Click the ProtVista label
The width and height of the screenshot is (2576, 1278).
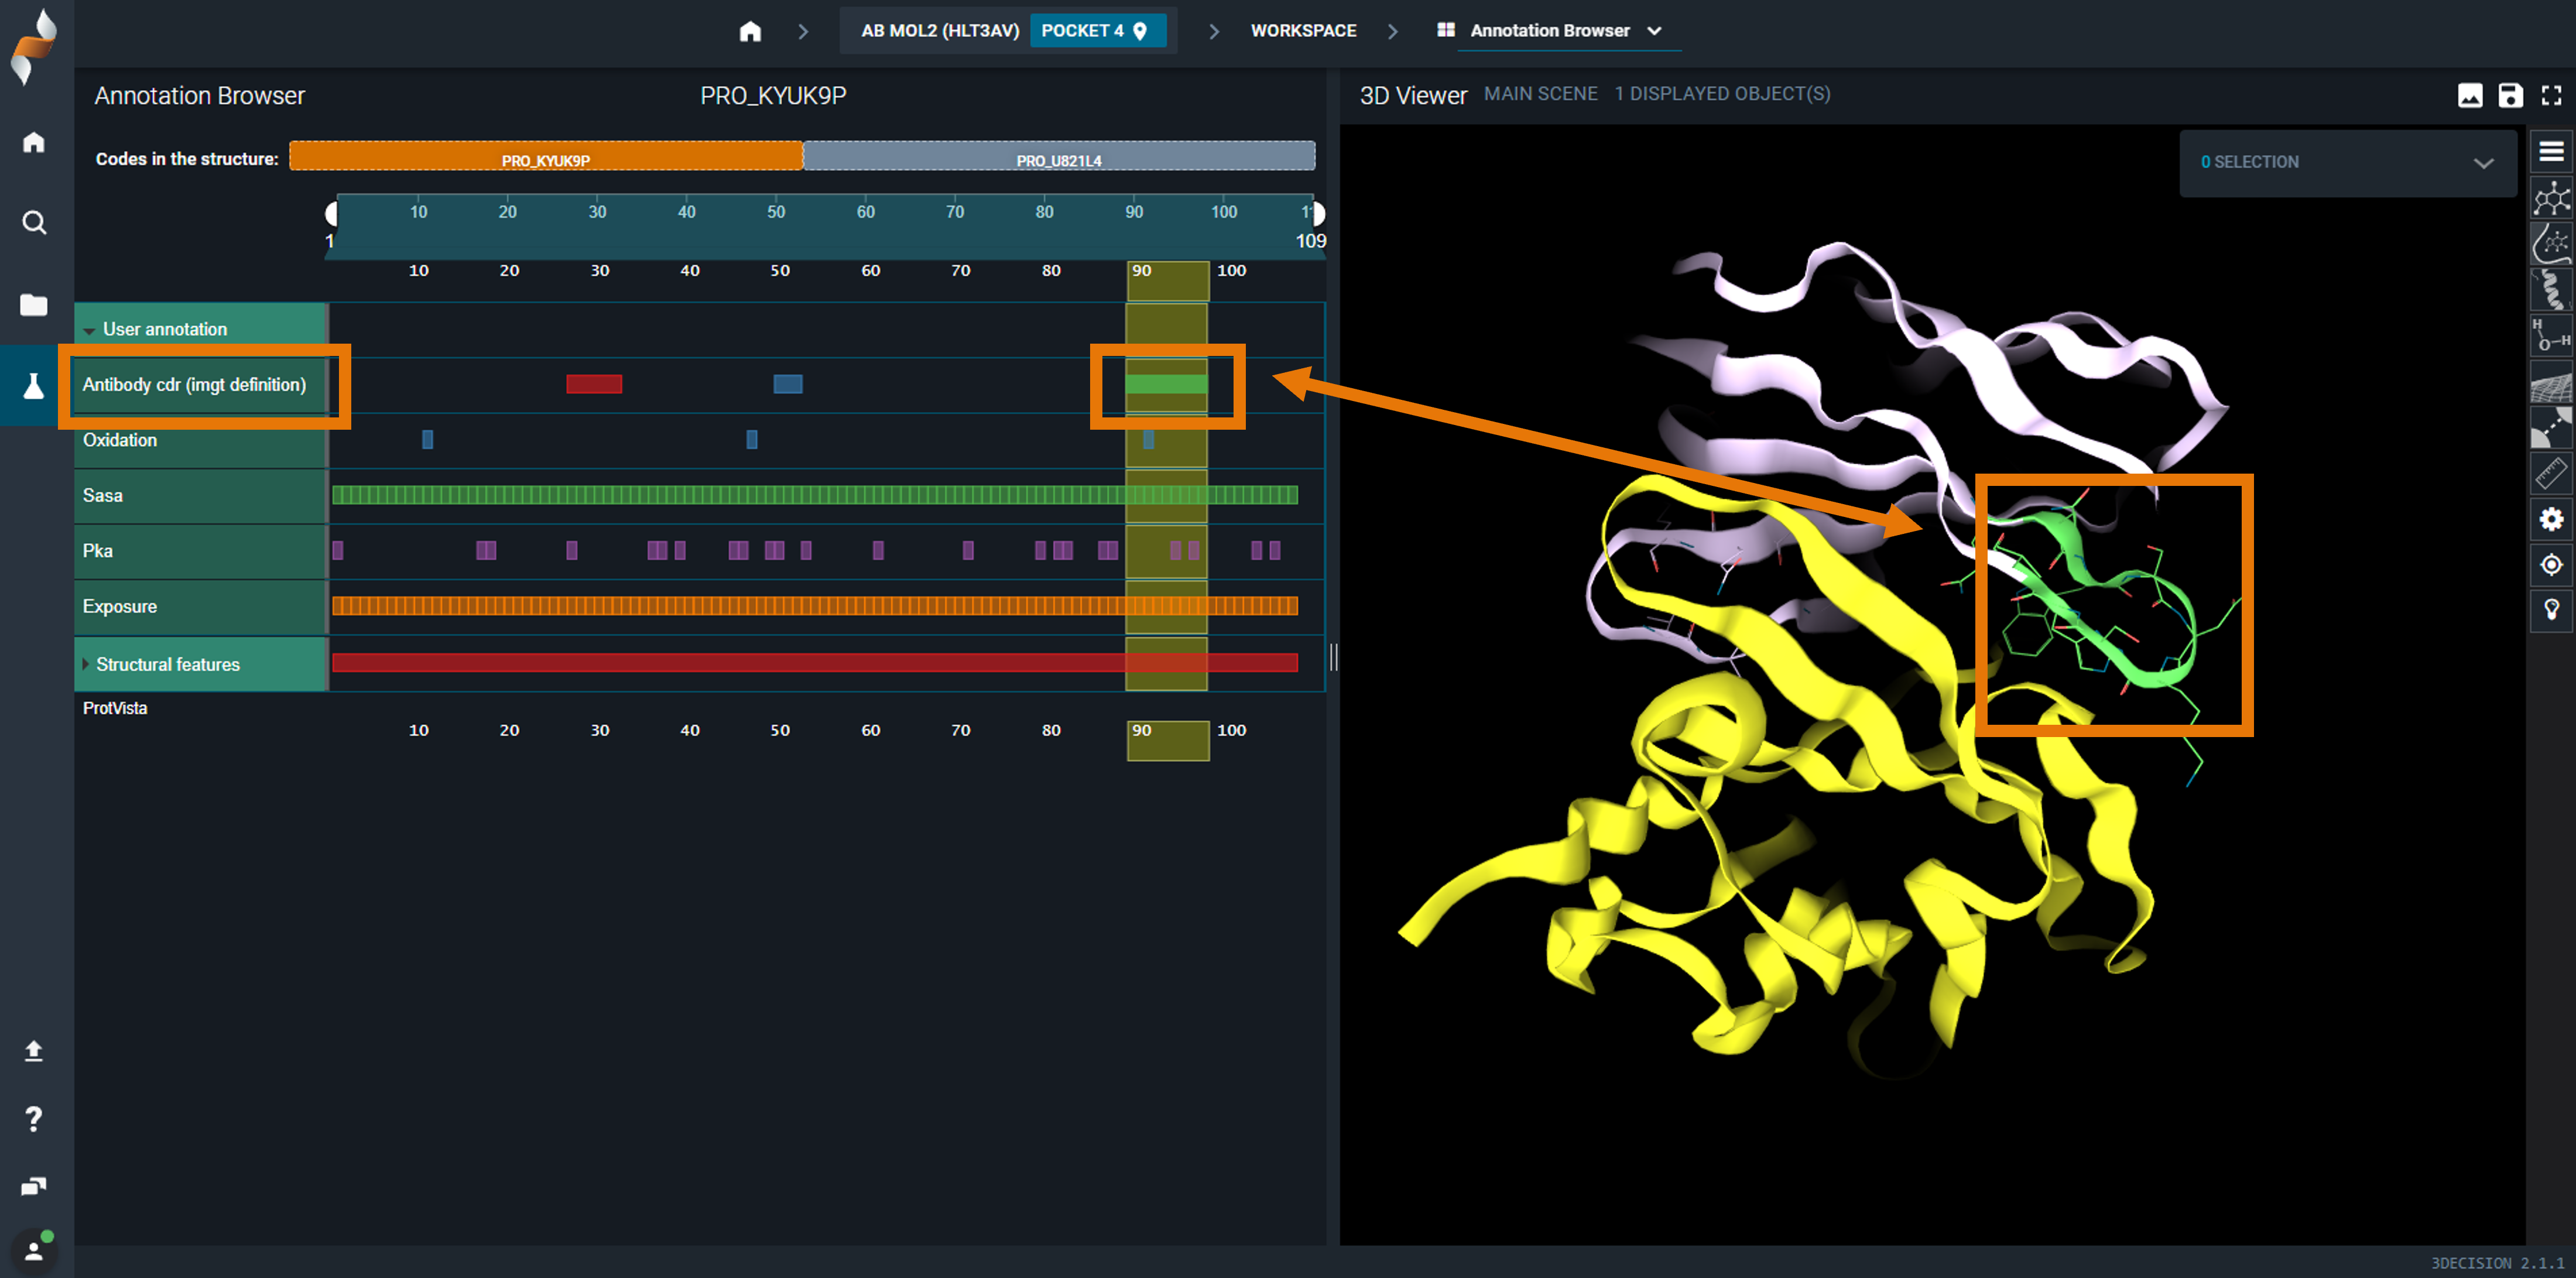coord(115,708)
